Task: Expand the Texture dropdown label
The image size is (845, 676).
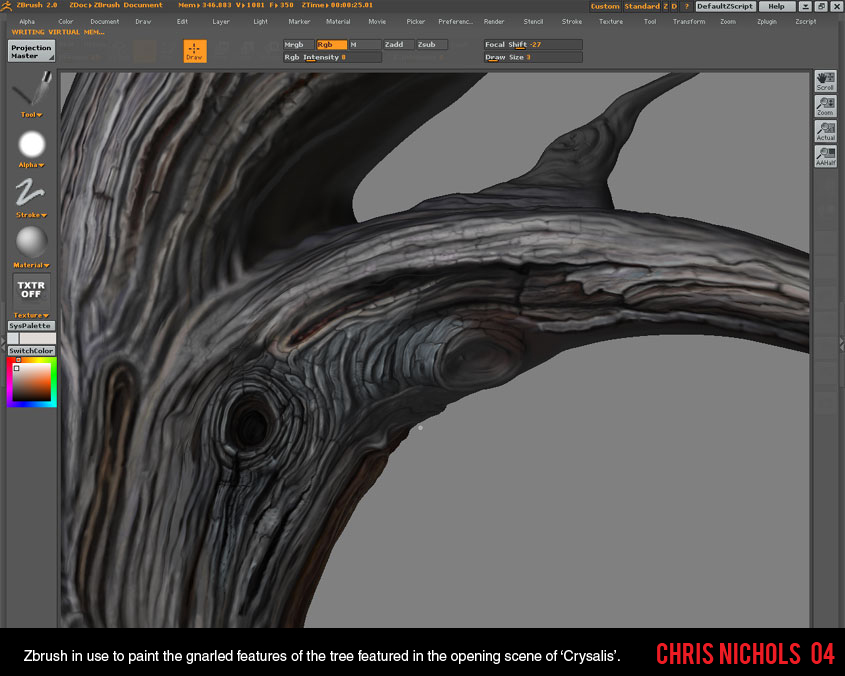Action: pyautogui.click(x=31, y=315)
